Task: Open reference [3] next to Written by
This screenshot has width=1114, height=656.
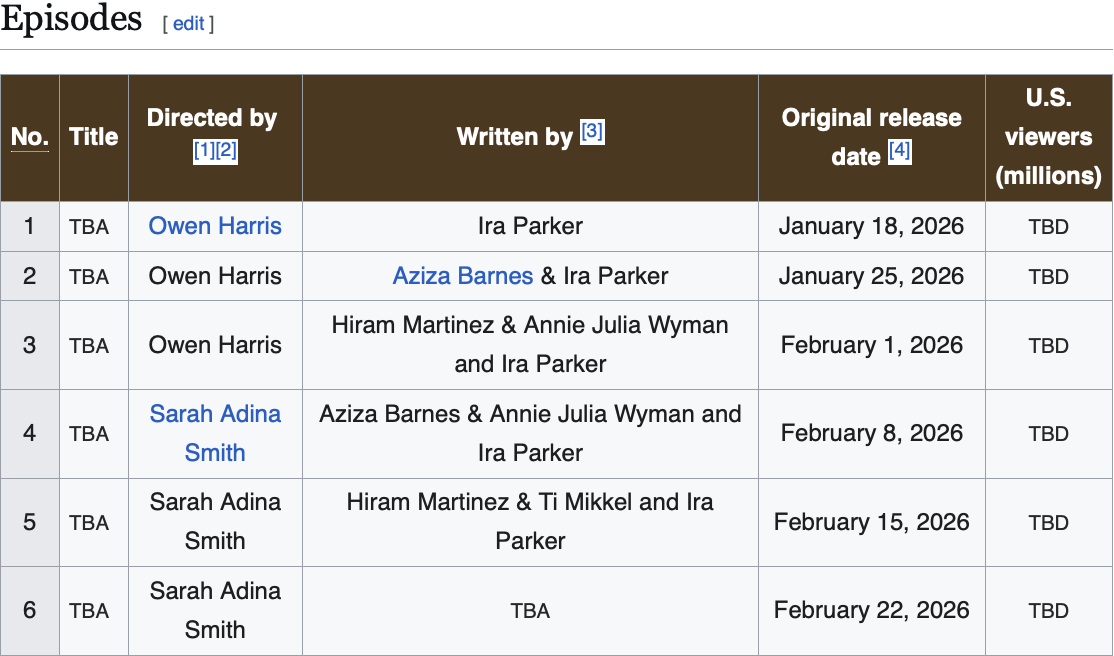Action: [x=593, y=131]
